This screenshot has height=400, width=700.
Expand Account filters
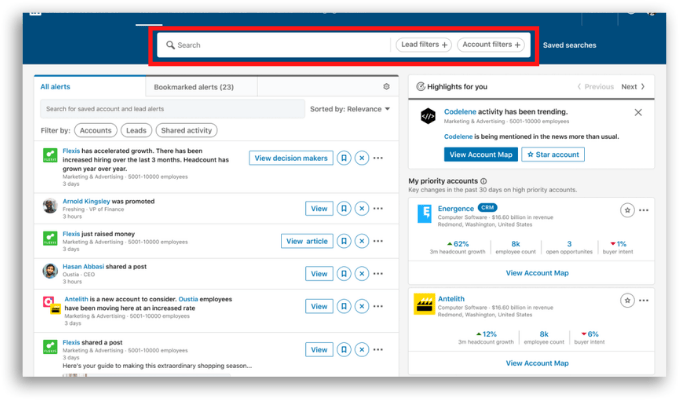(491, 45)
